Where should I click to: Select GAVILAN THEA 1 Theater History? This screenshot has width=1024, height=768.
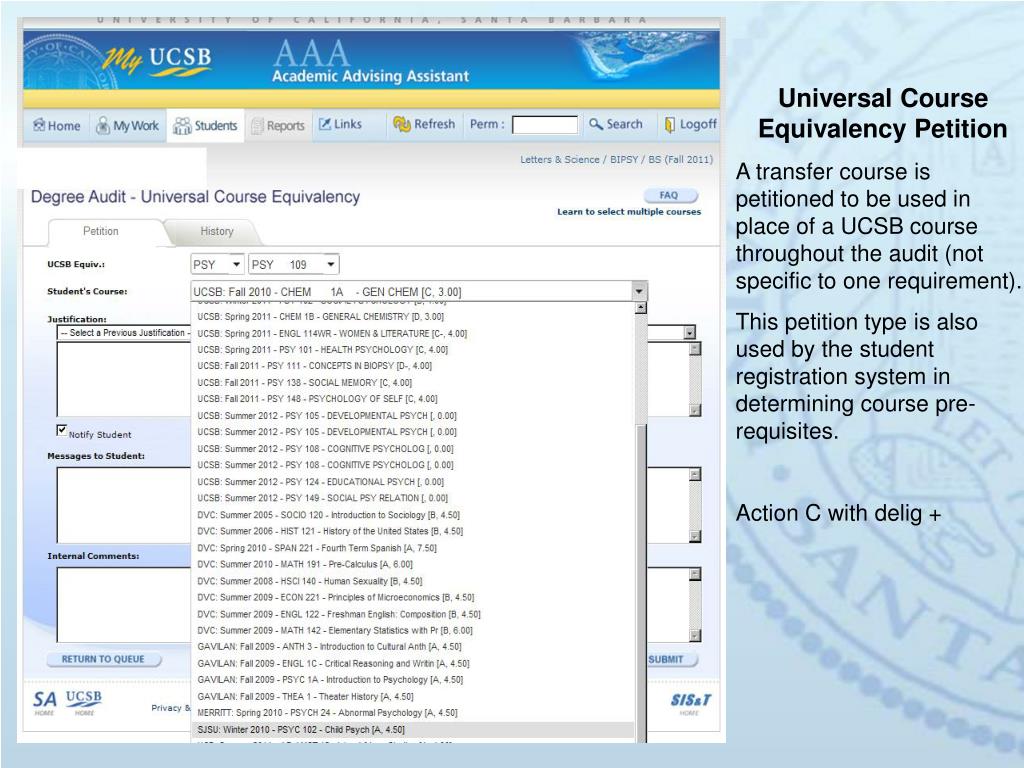click(413, 696)
